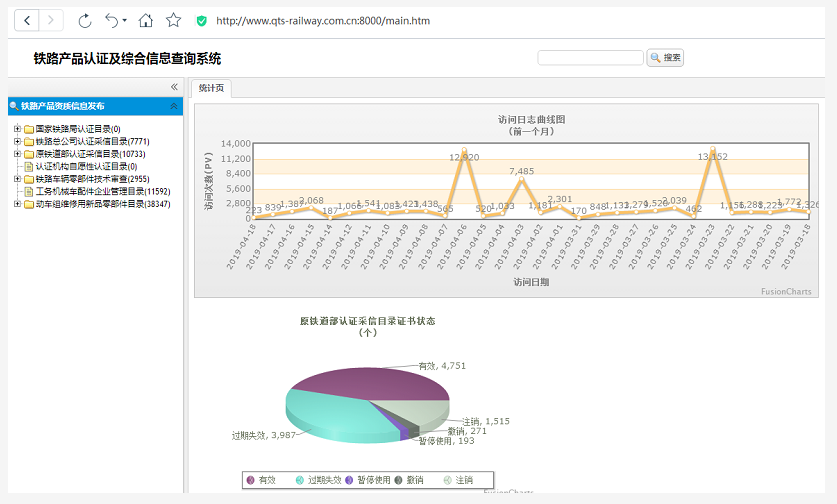Click the 搜索 search button
Viewport: 837px width, 504px height.
point(665,58)
